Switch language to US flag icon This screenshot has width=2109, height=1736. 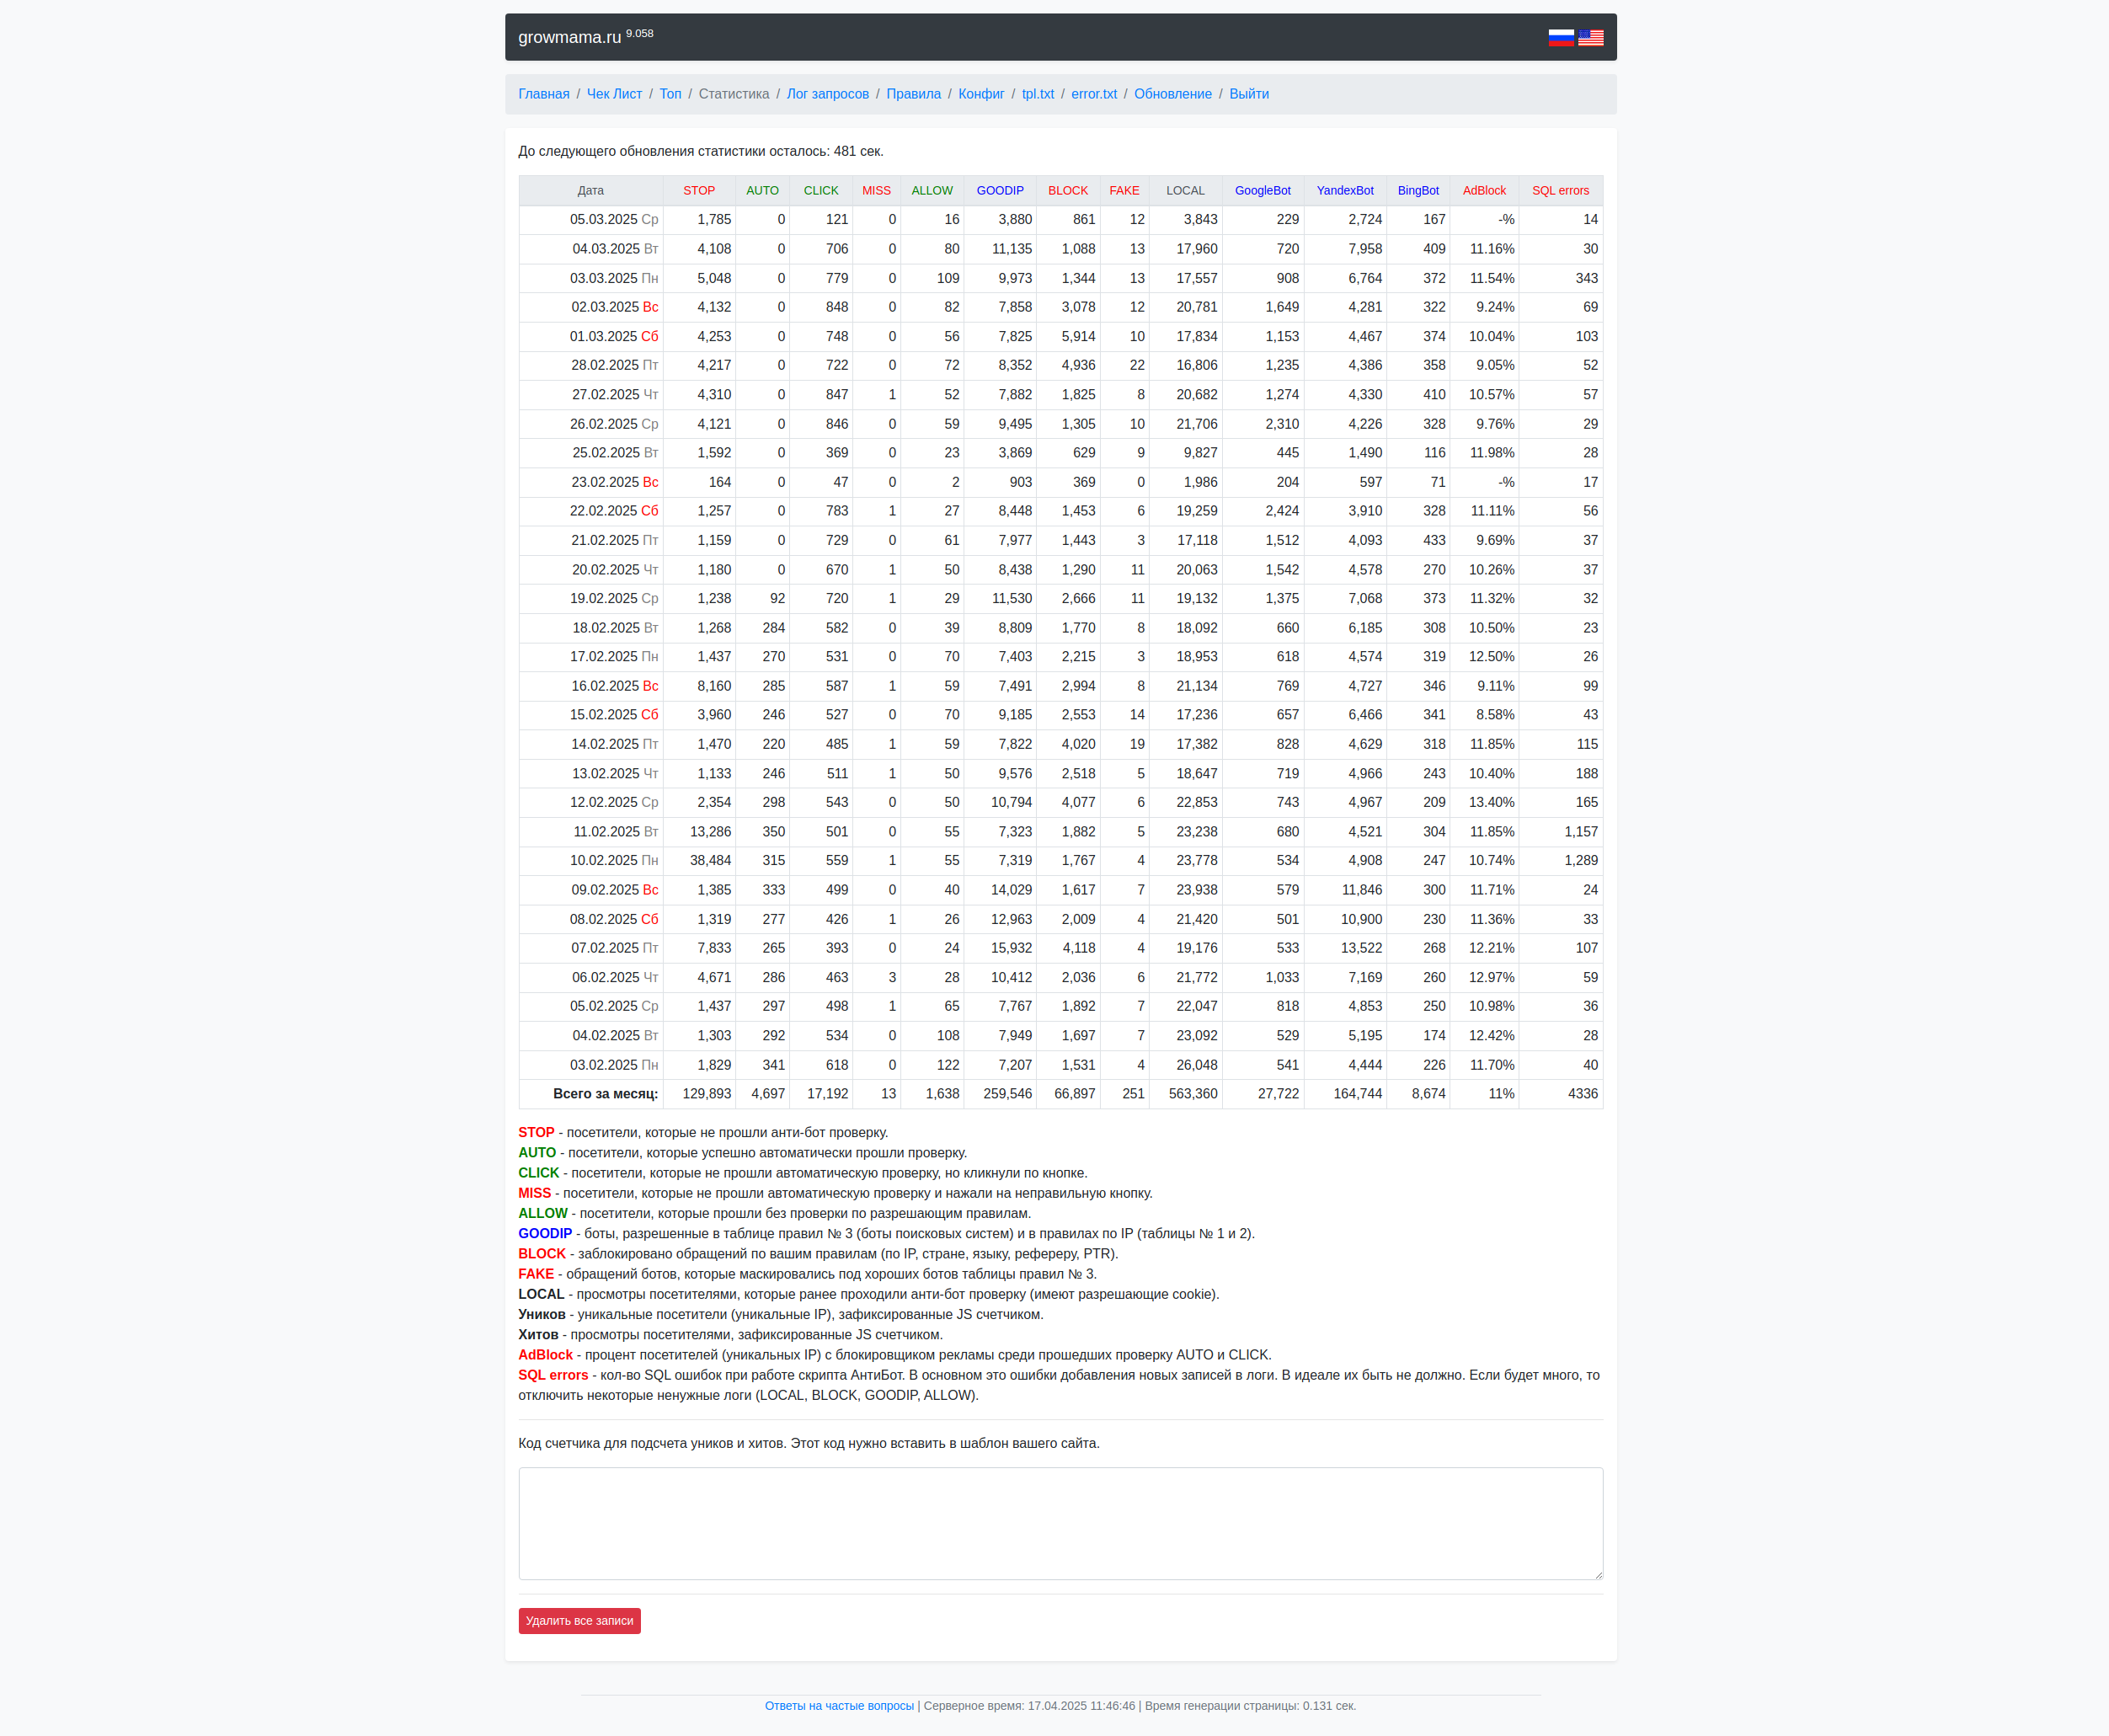1590,37
